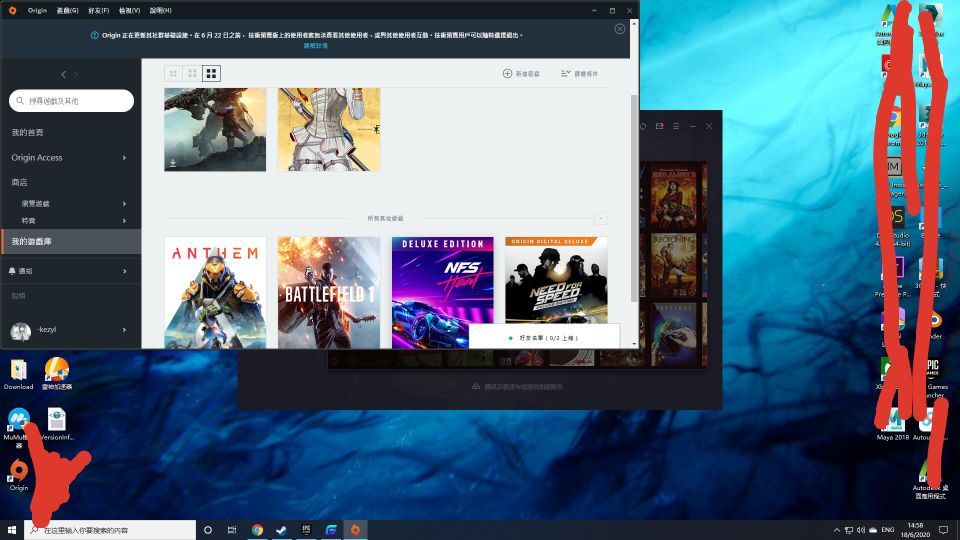The height and width of the screenshot is (540, 960).
Task: Open the friends list chat bar
Action: (x=544, y=337)
